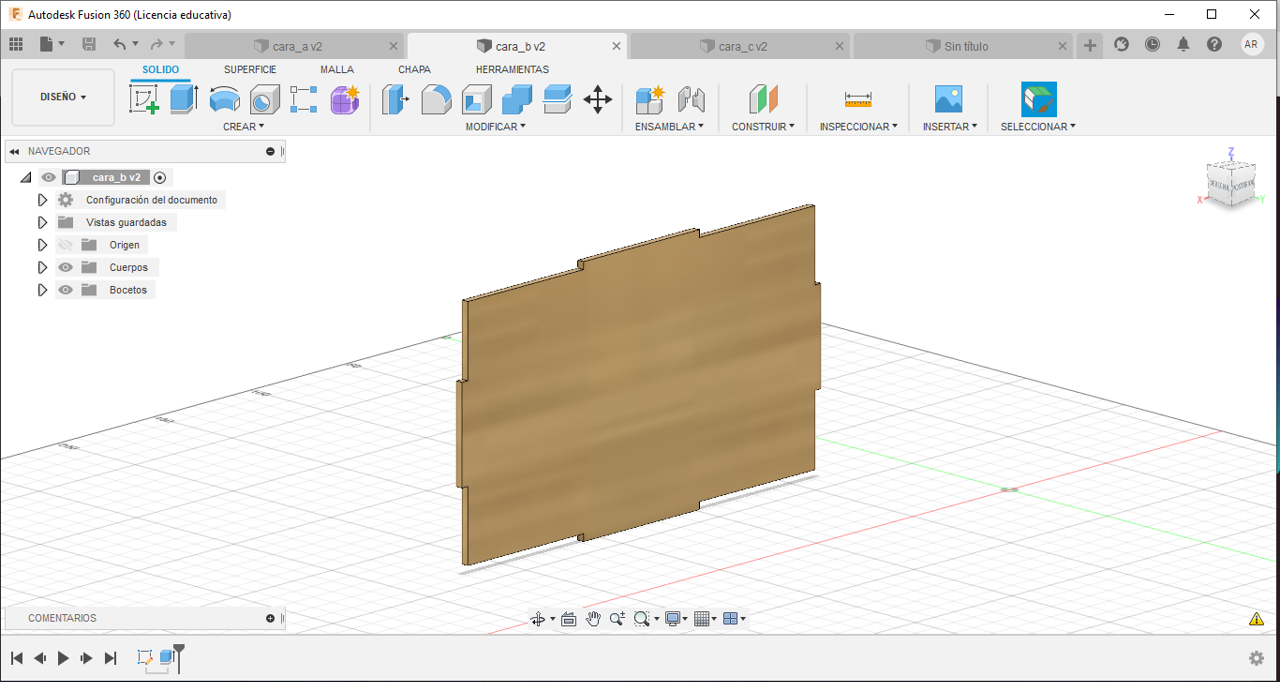Open the Help question mark icon
The height and width of the screenshot is (682, 1280).
[1214, 44]
